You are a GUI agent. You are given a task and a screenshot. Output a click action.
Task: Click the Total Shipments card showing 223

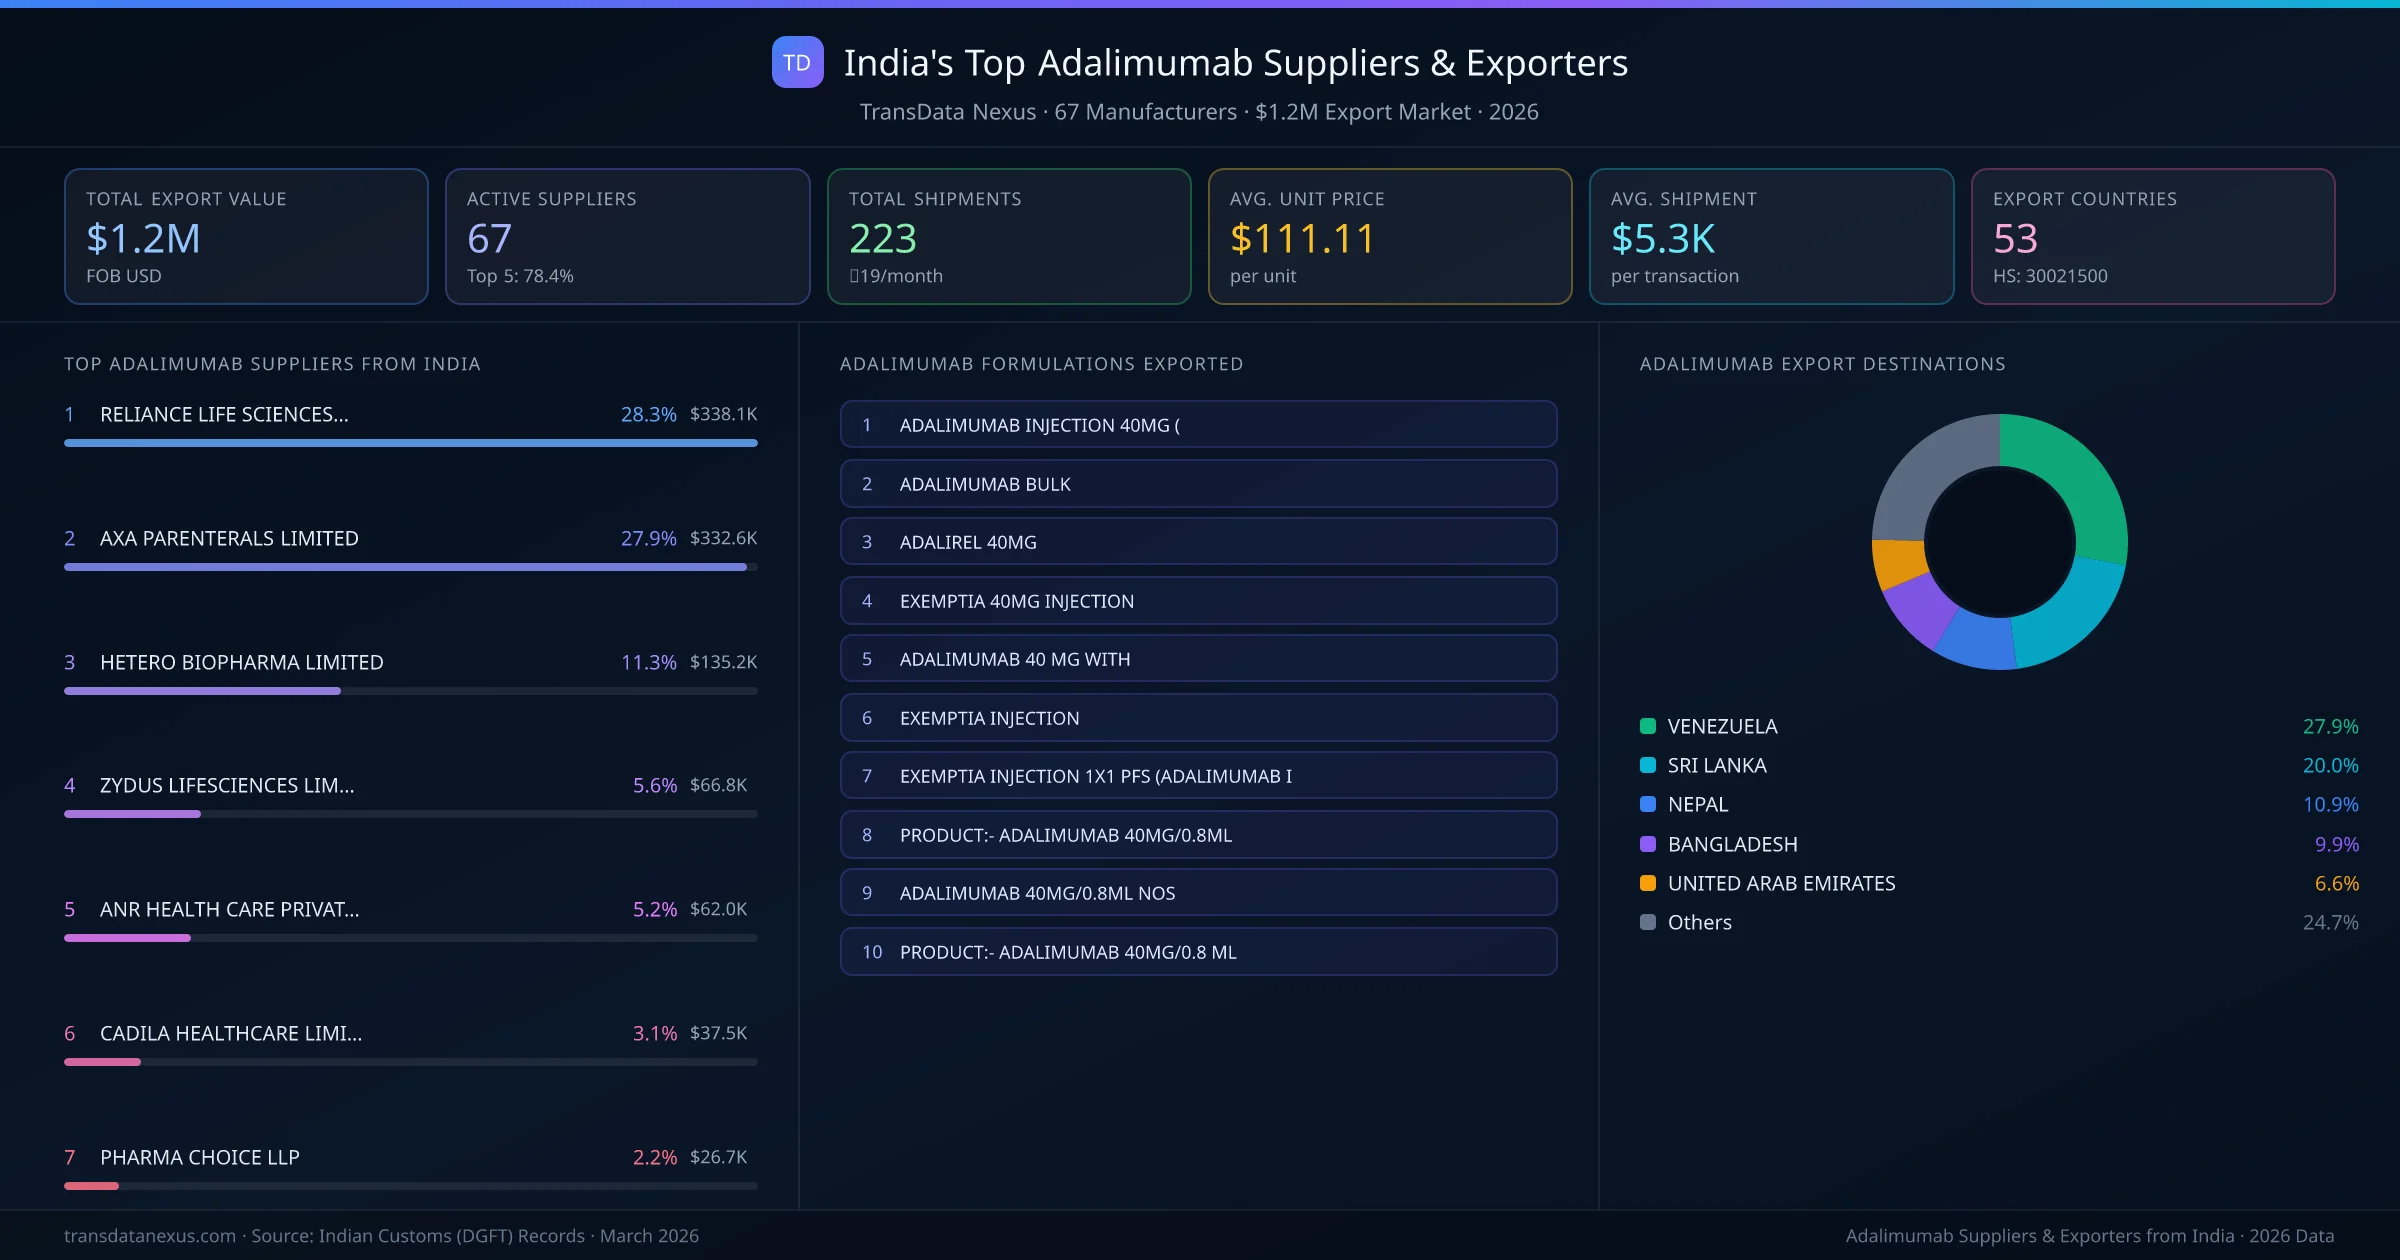[x=1008, y=236]
